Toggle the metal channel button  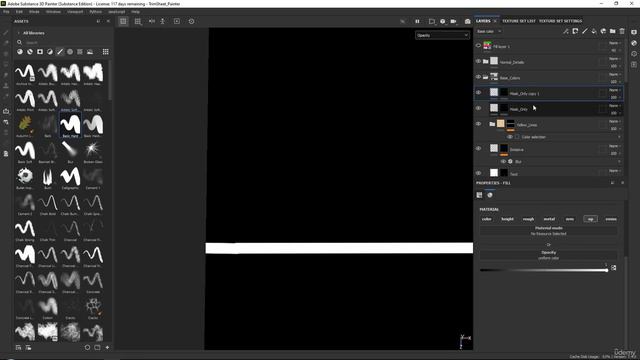pos(549,219)
